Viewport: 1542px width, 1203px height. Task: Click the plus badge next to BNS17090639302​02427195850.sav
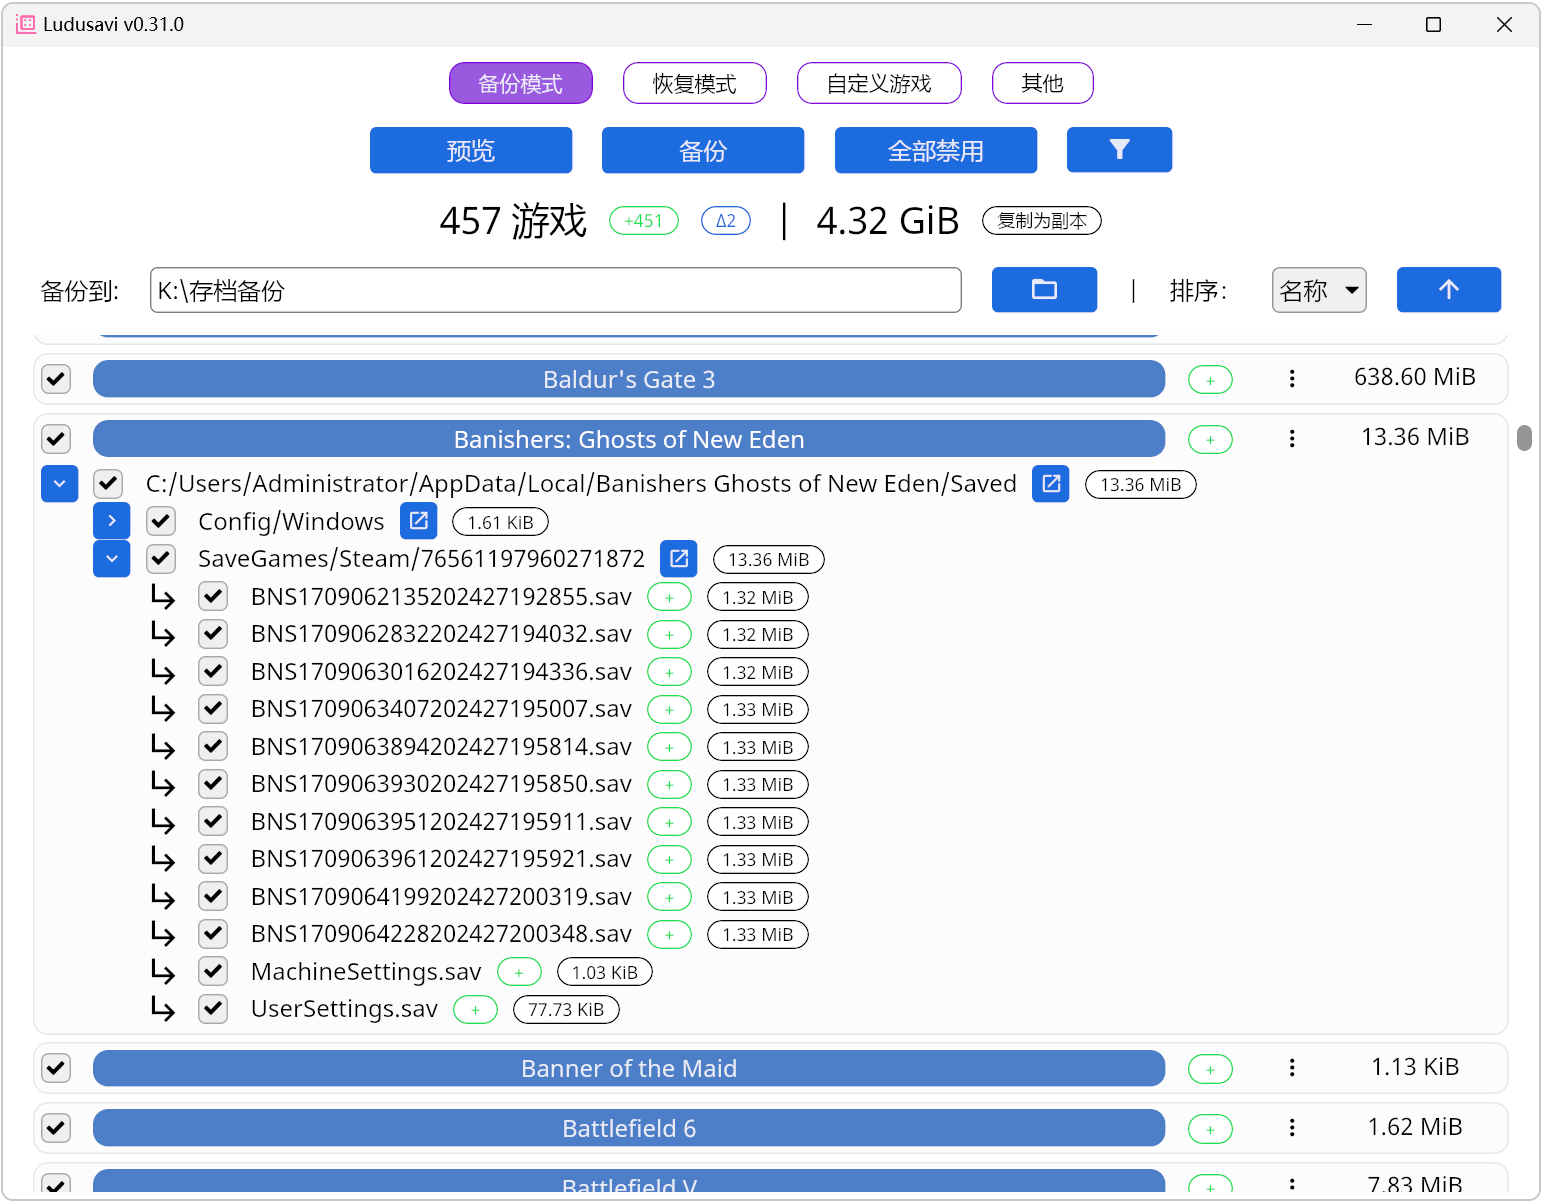[669, 785]
